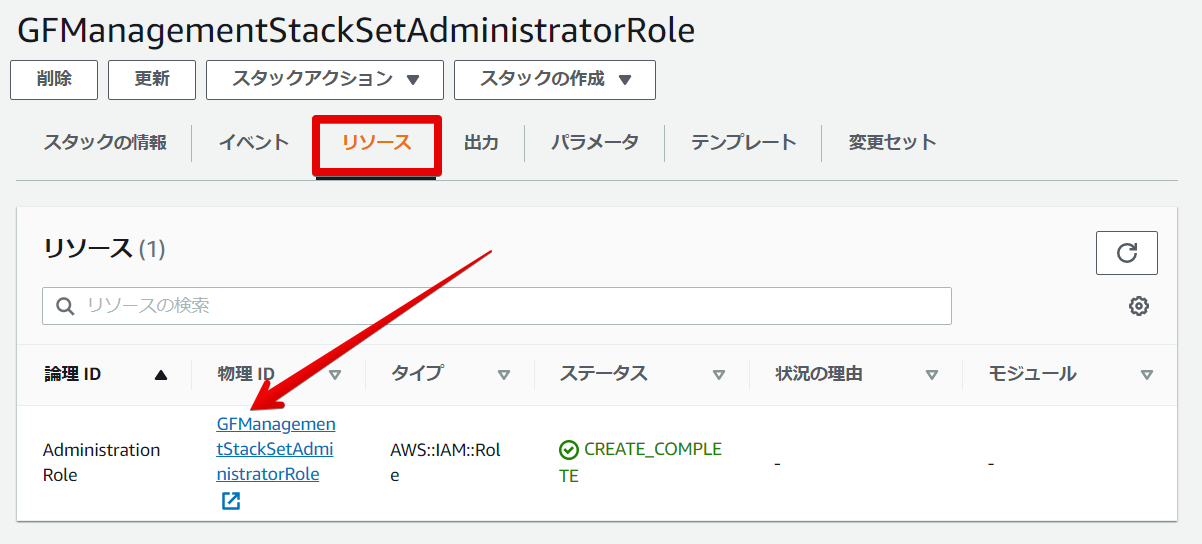Click the AWS::IAM::Role type cell
Image resolution: width=1202 pixels, height=544 pixels.
(x=445, y=462)
